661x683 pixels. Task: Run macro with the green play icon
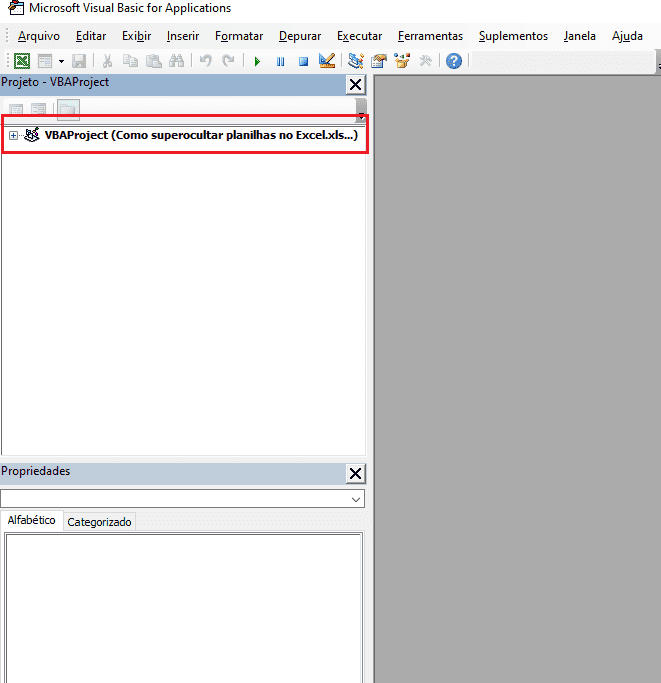tap(257, 61)
